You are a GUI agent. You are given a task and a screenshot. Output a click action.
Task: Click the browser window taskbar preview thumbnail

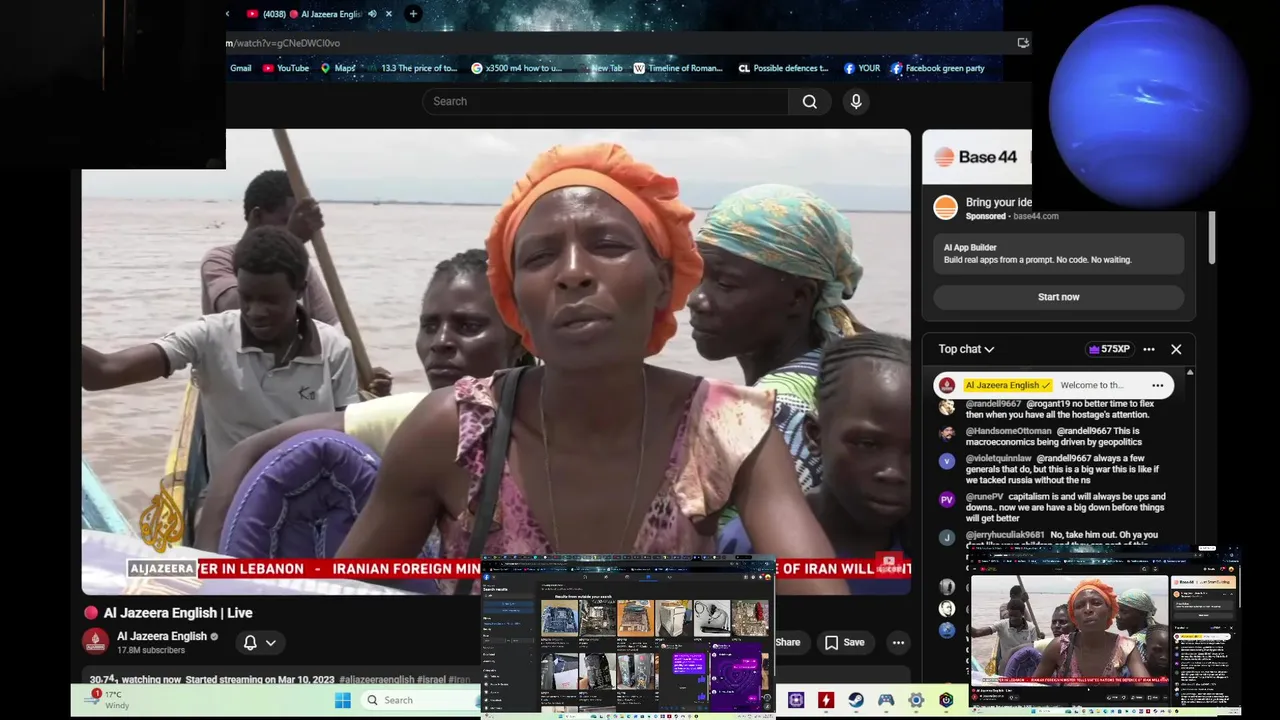point(628,637)
